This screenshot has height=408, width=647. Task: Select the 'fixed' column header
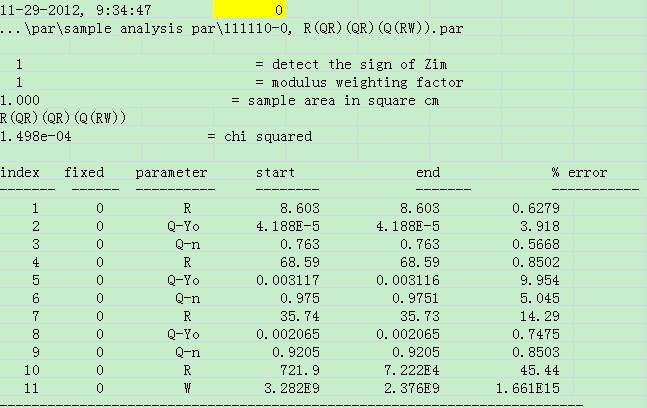(x=84, y=172)
